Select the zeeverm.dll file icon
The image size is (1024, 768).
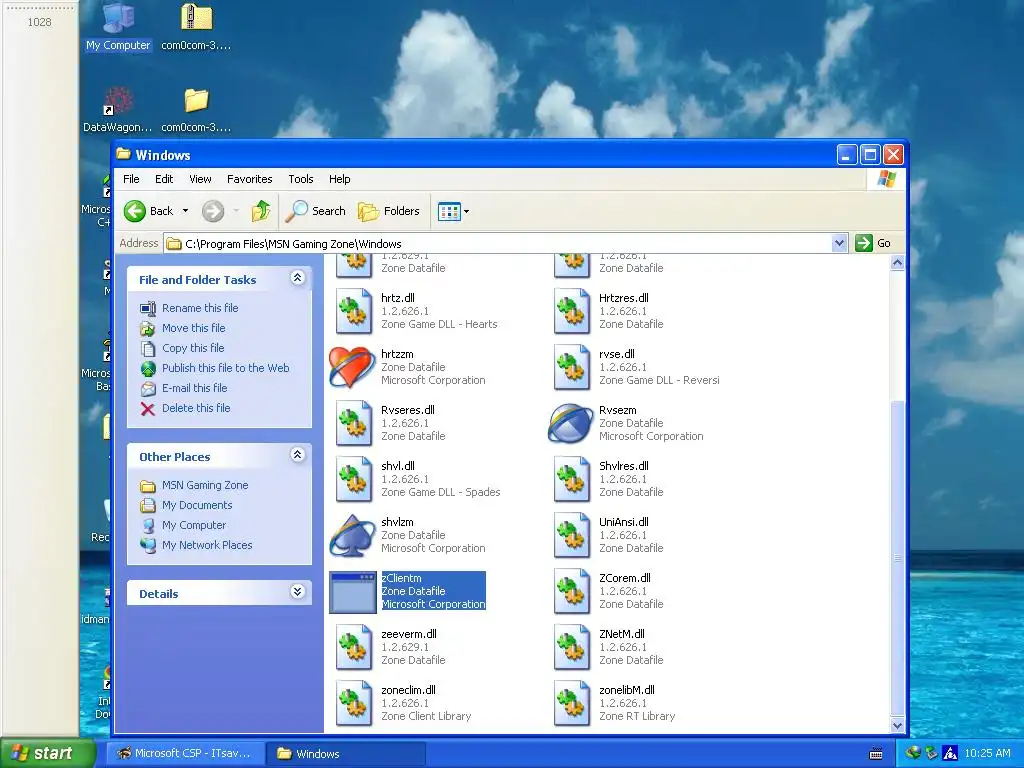[353, 647]
